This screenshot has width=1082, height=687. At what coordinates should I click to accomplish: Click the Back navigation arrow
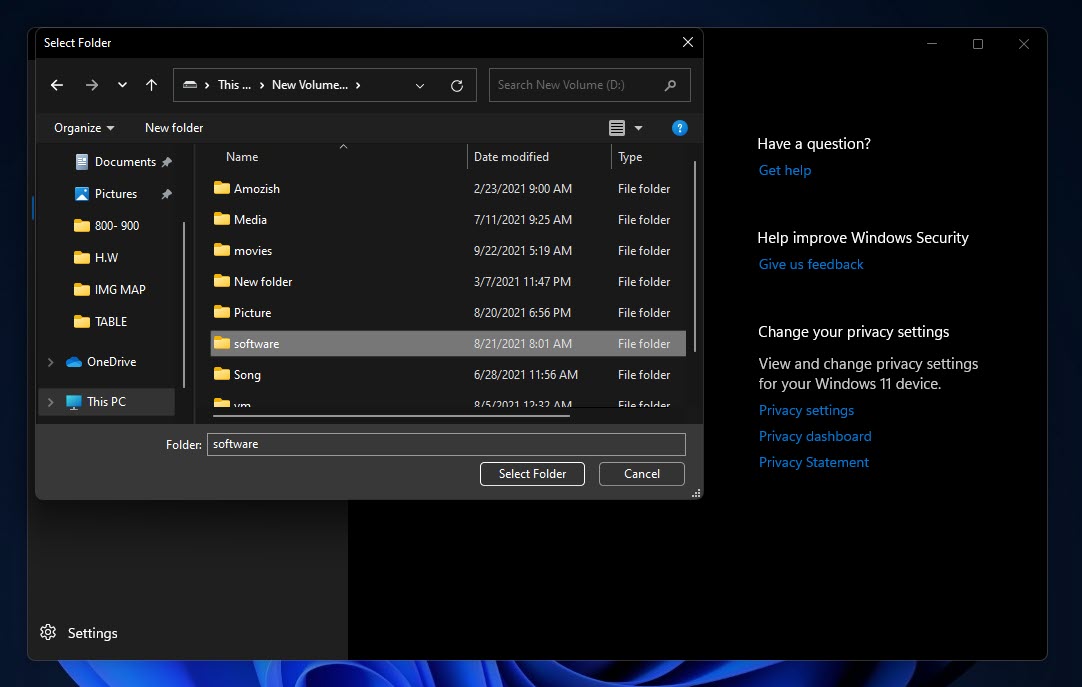click(x=57, y=85)
